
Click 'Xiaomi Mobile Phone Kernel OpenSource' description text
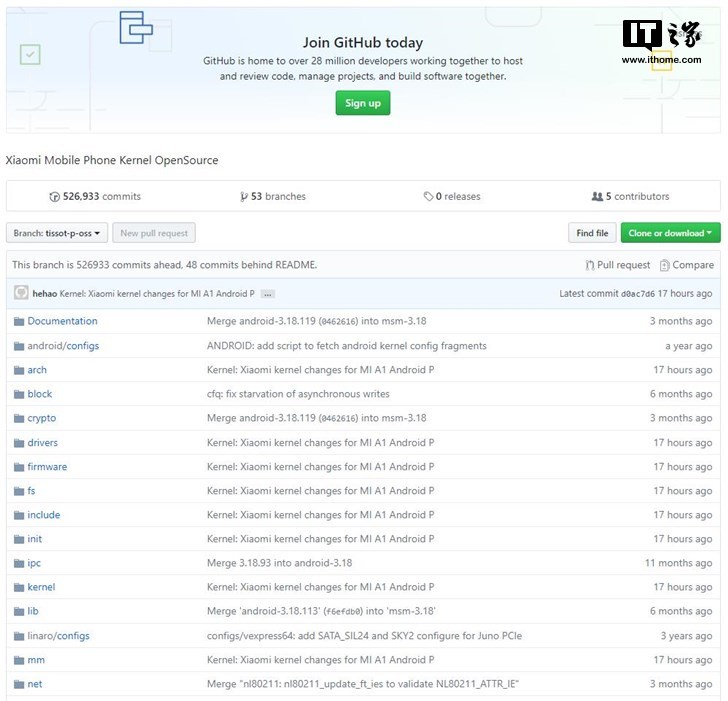pyautogui.click(x=112, y=160)
